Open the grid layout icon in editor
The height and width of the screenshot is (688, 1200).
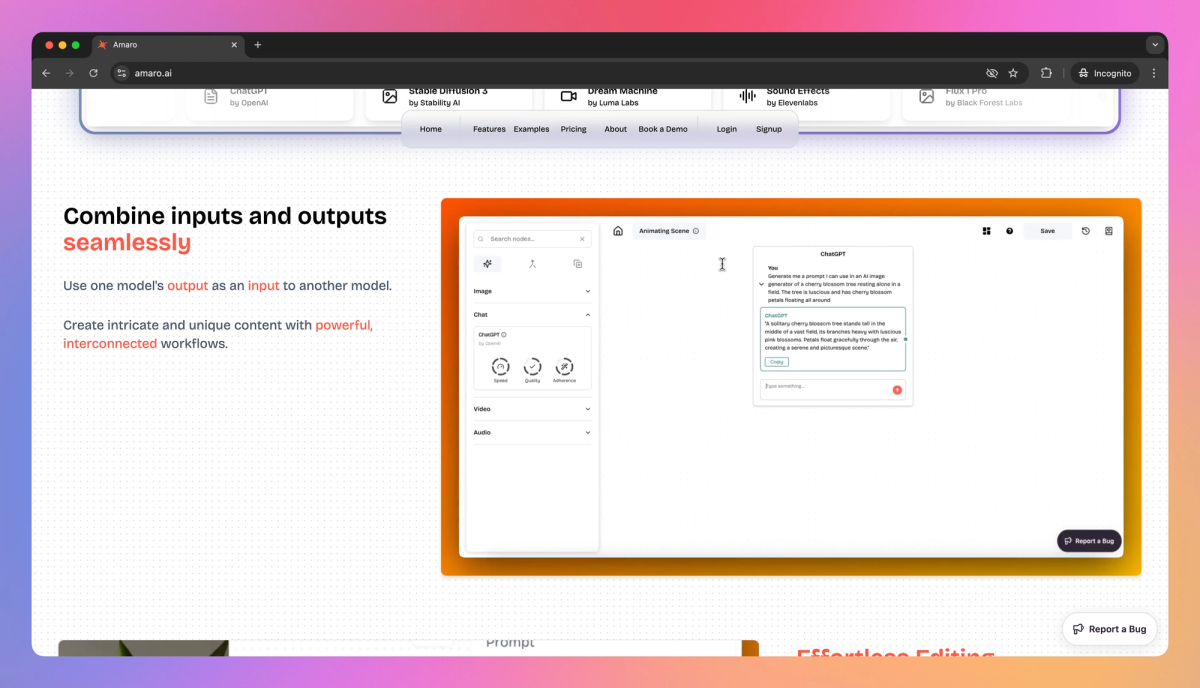(987, 231)
